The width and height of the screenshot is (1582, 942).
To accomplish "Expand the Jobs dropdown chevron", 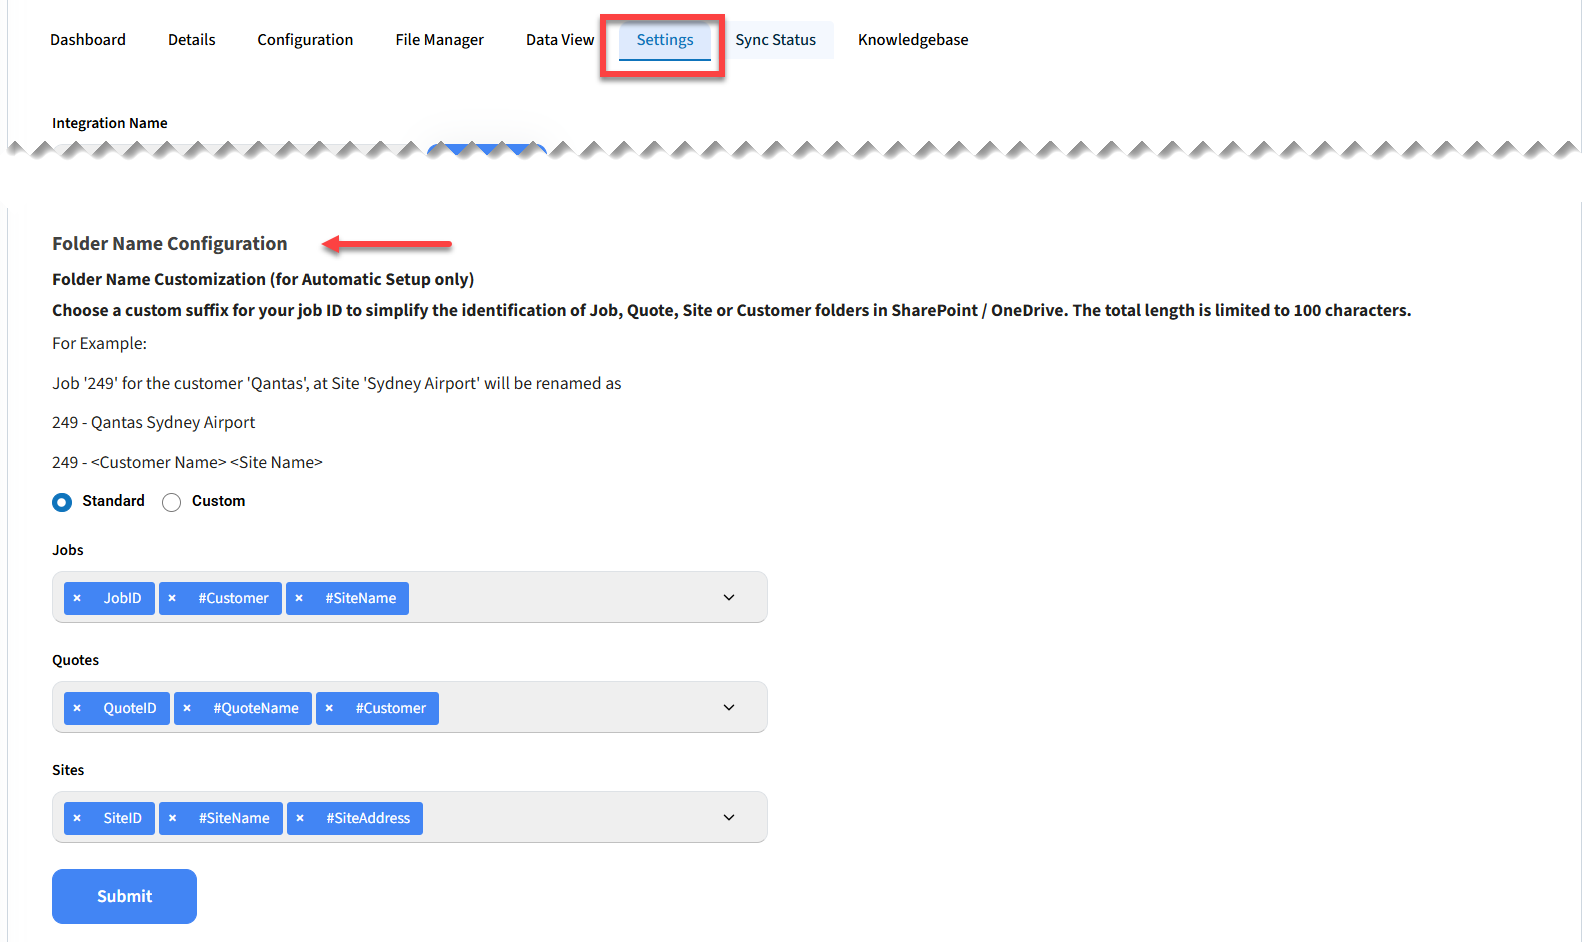I will click(x=729, y=597).
